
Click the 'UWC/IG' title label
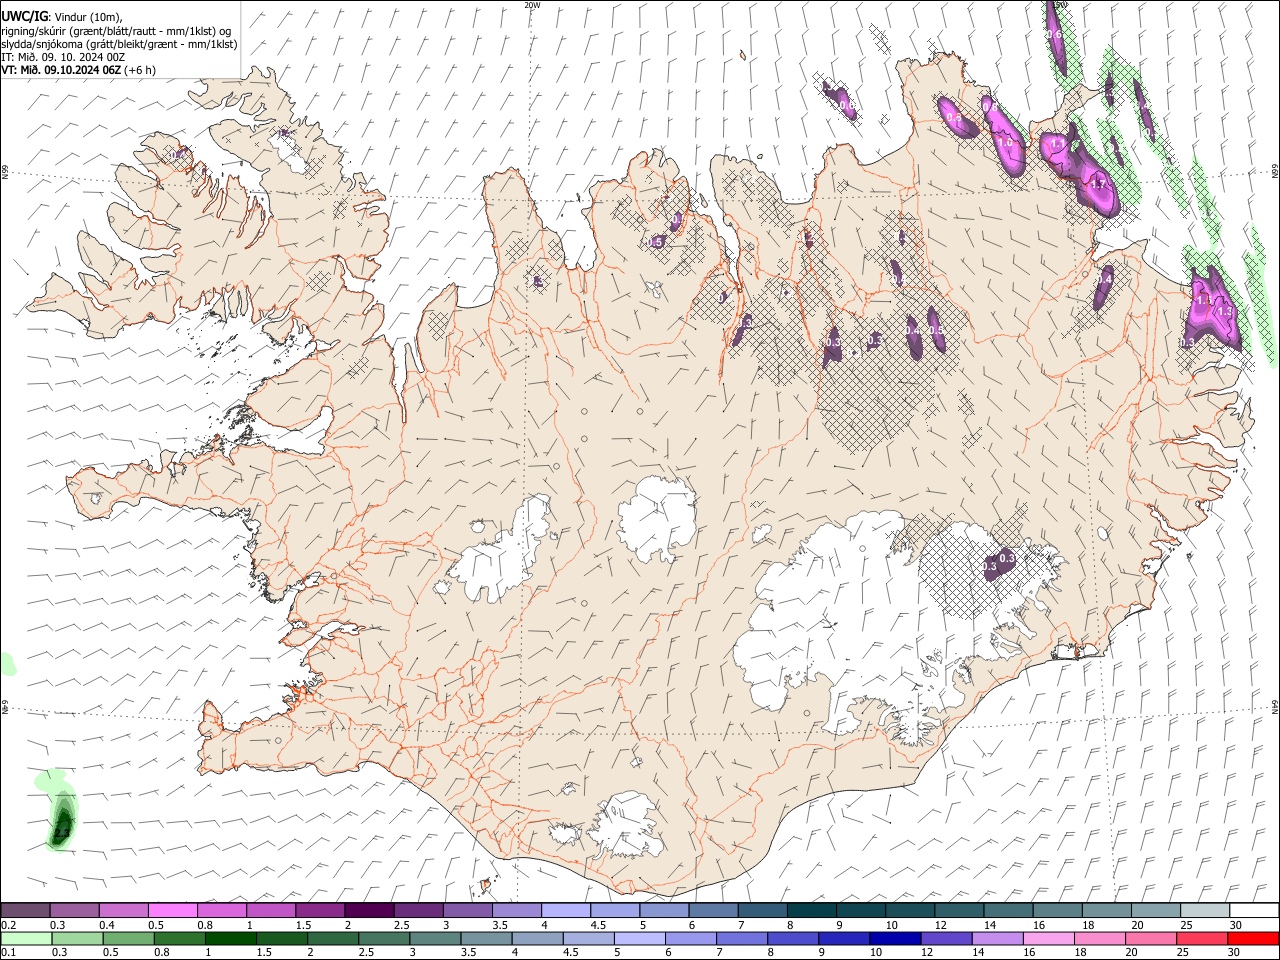pyautogui.click(x=24, y=16)
